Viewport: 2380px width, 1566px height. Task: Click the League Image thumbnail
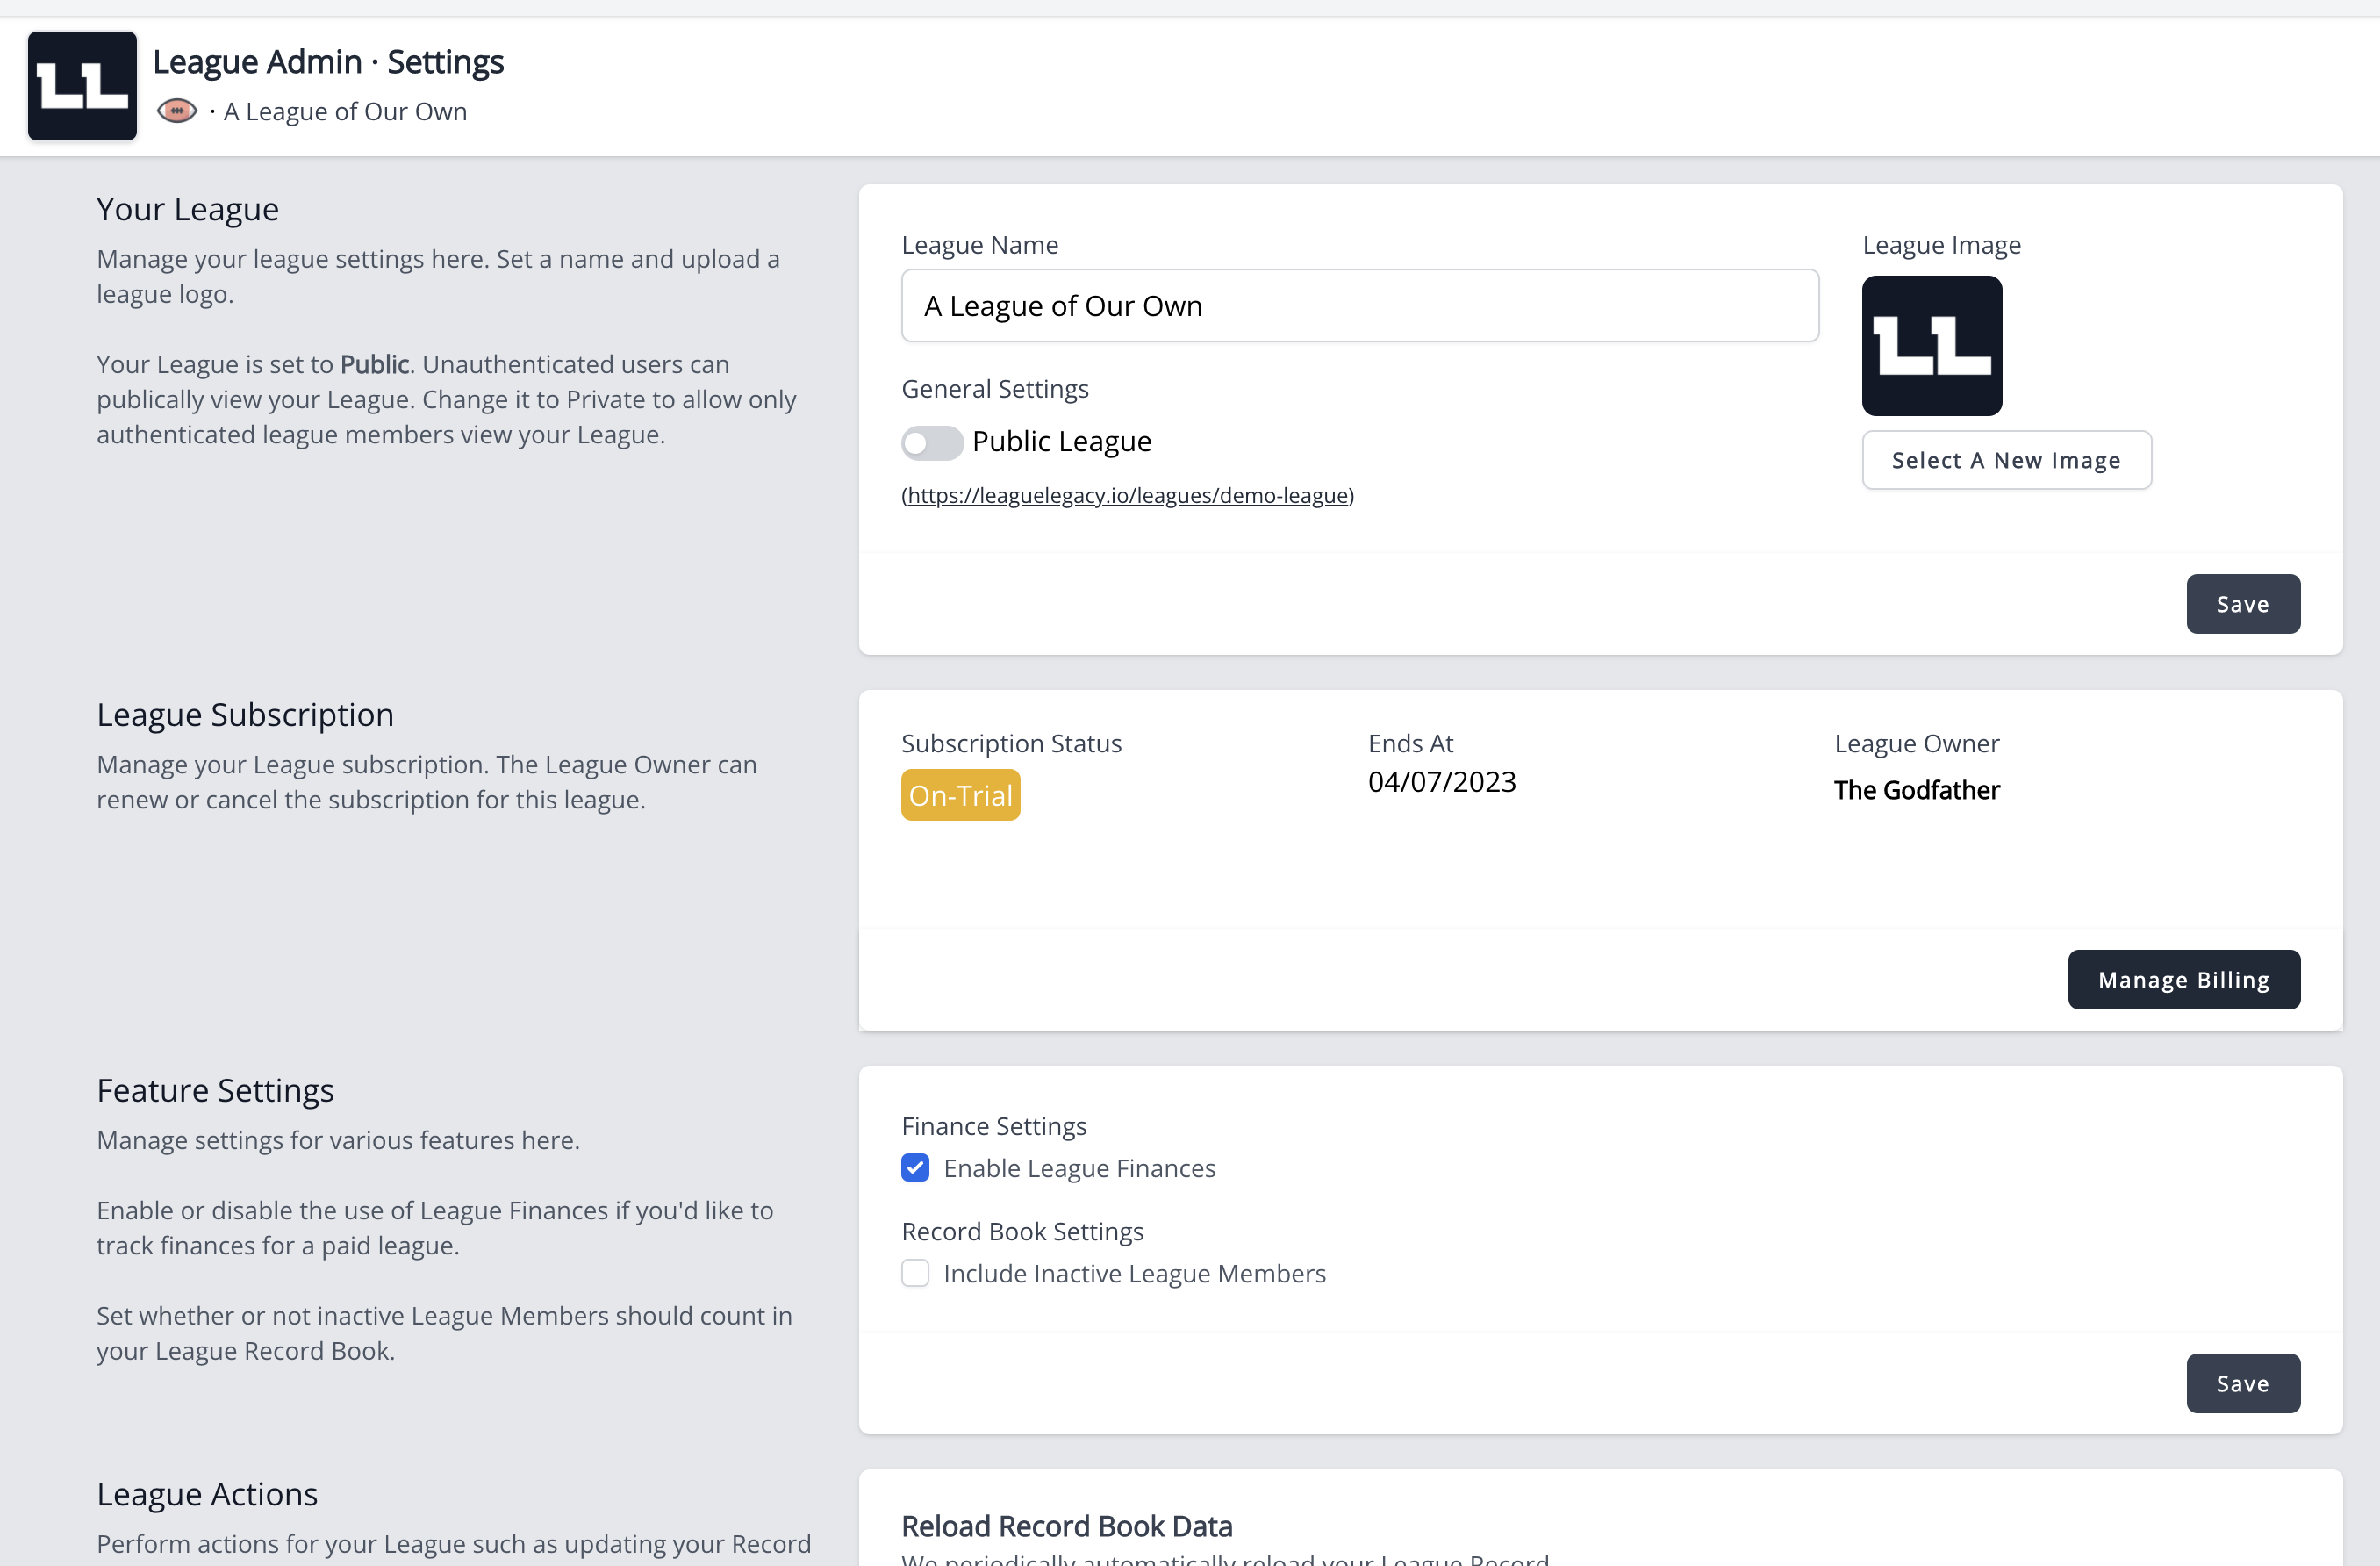pos(1931,346)
